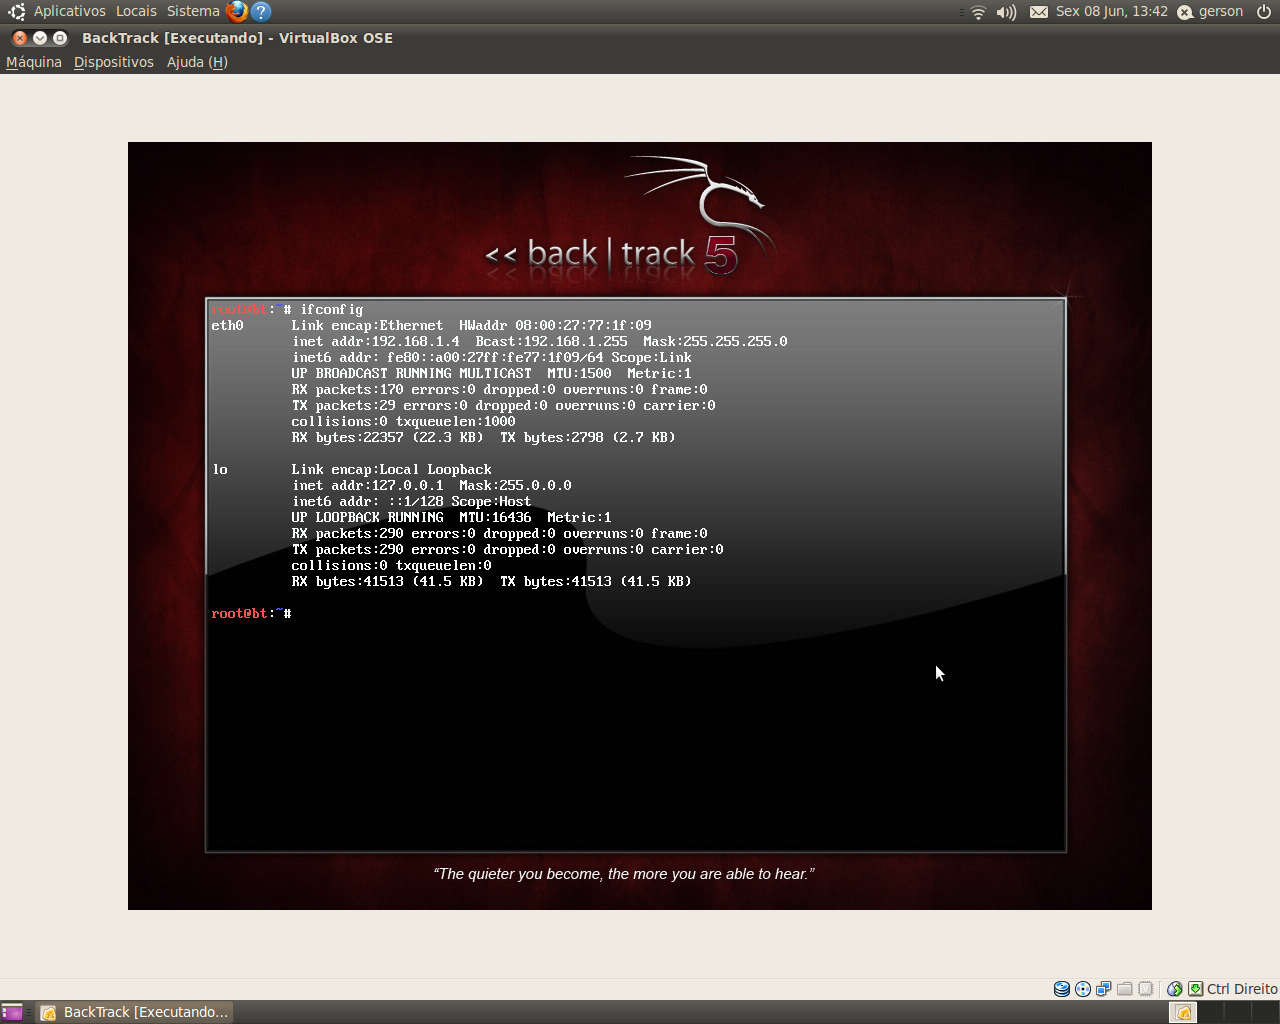The height and width of the screenshot is (1024, 1280).
Task: Click the ifconfig command text
Action: pos(332,310)
